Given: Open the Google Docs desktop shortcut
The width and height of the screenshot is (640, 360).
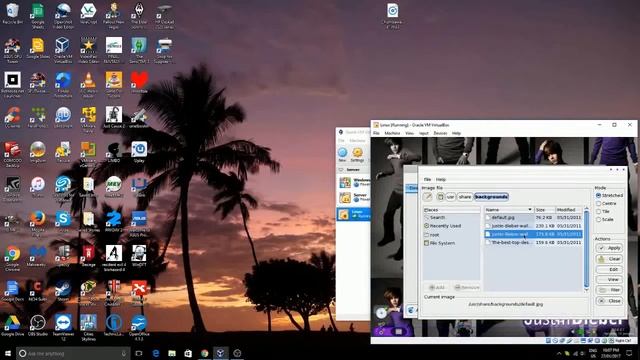Looking at the screenshot, I should coord(12,291).
